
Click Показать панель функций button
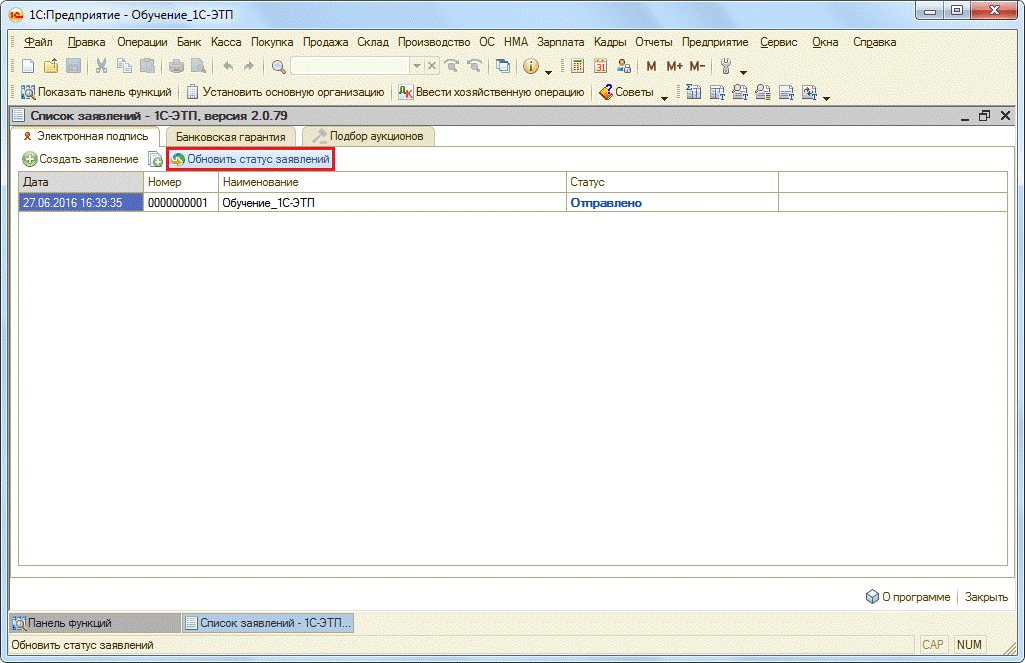96,92
